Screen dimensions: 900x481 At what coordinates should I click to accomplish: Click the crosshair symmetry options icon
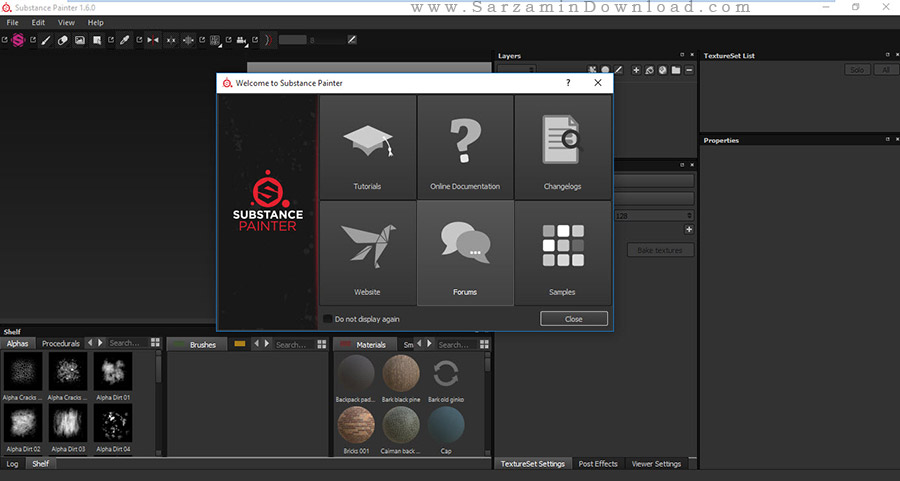click(x=188, y=40)
